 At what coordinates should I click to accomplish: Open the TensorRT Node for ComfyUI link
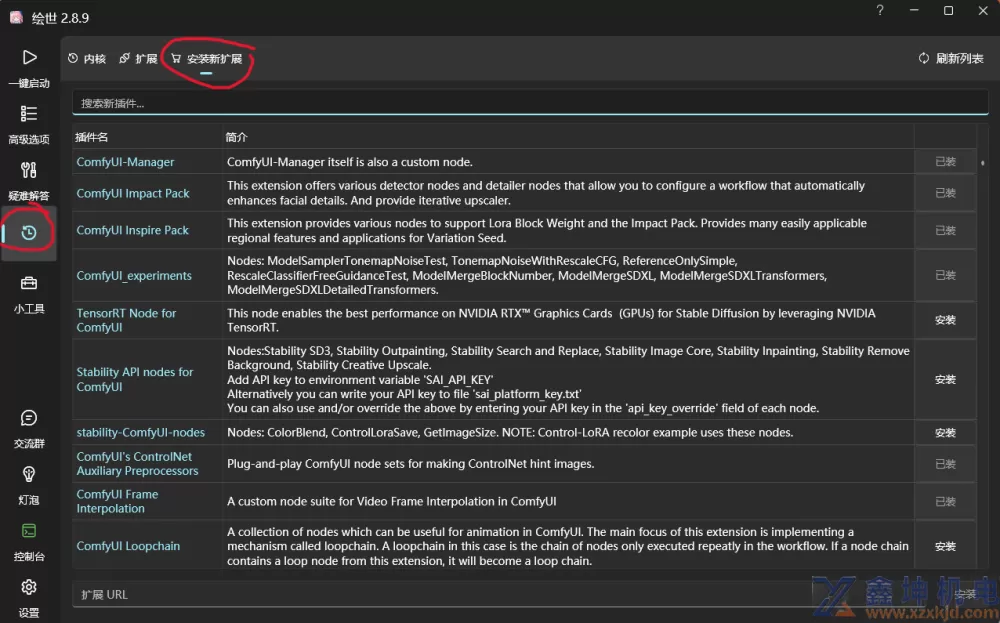coord(126,320)
